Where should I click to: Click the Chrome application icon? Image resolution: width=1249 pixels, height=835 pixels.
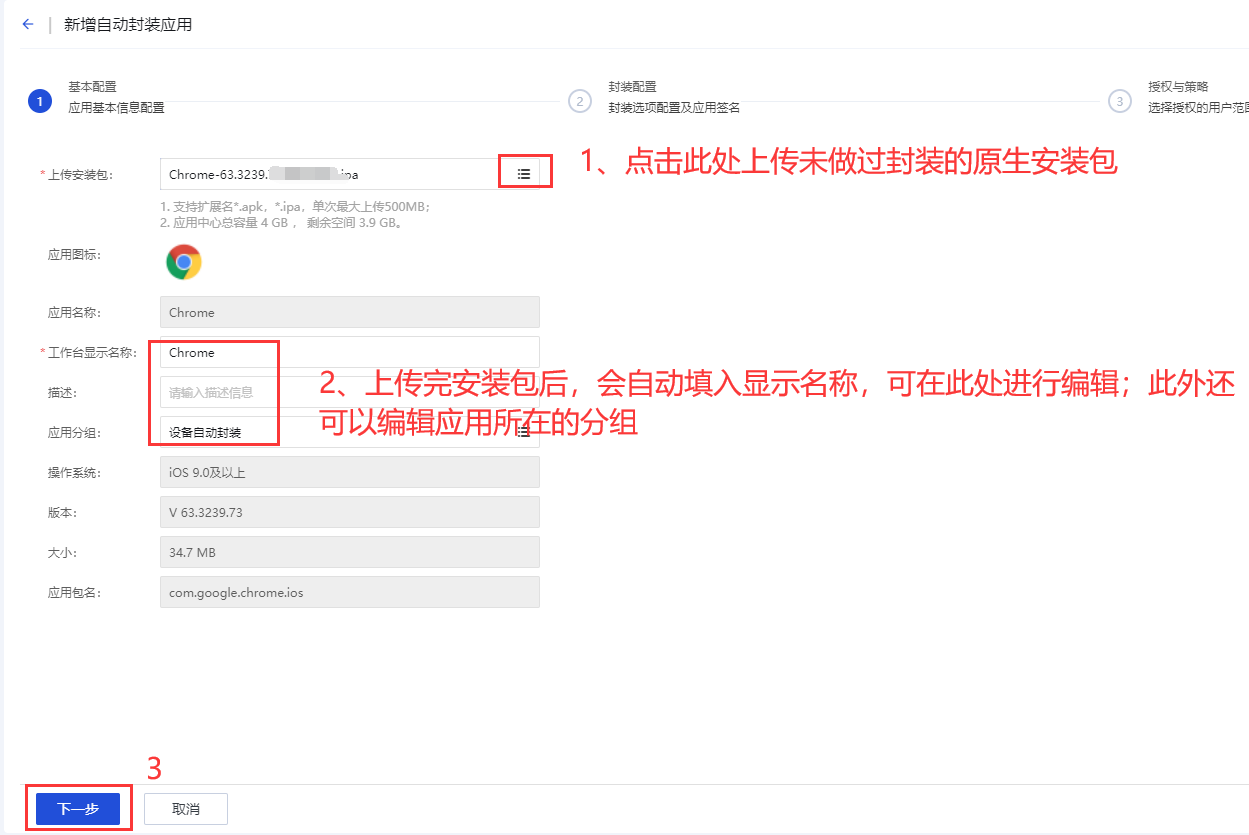coord(184,262)
